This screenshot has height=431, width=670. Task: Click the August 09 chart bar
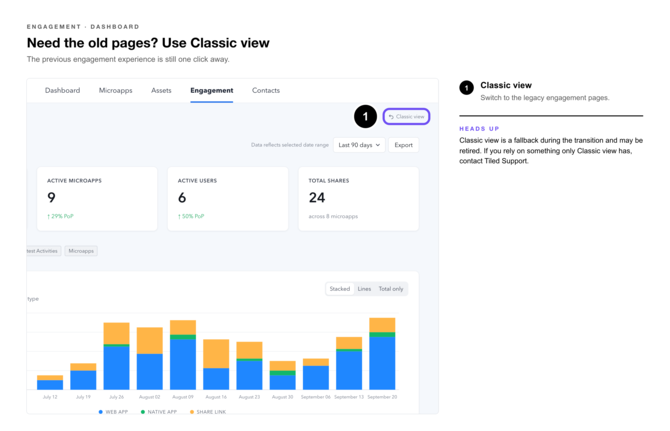pos(183,355)
